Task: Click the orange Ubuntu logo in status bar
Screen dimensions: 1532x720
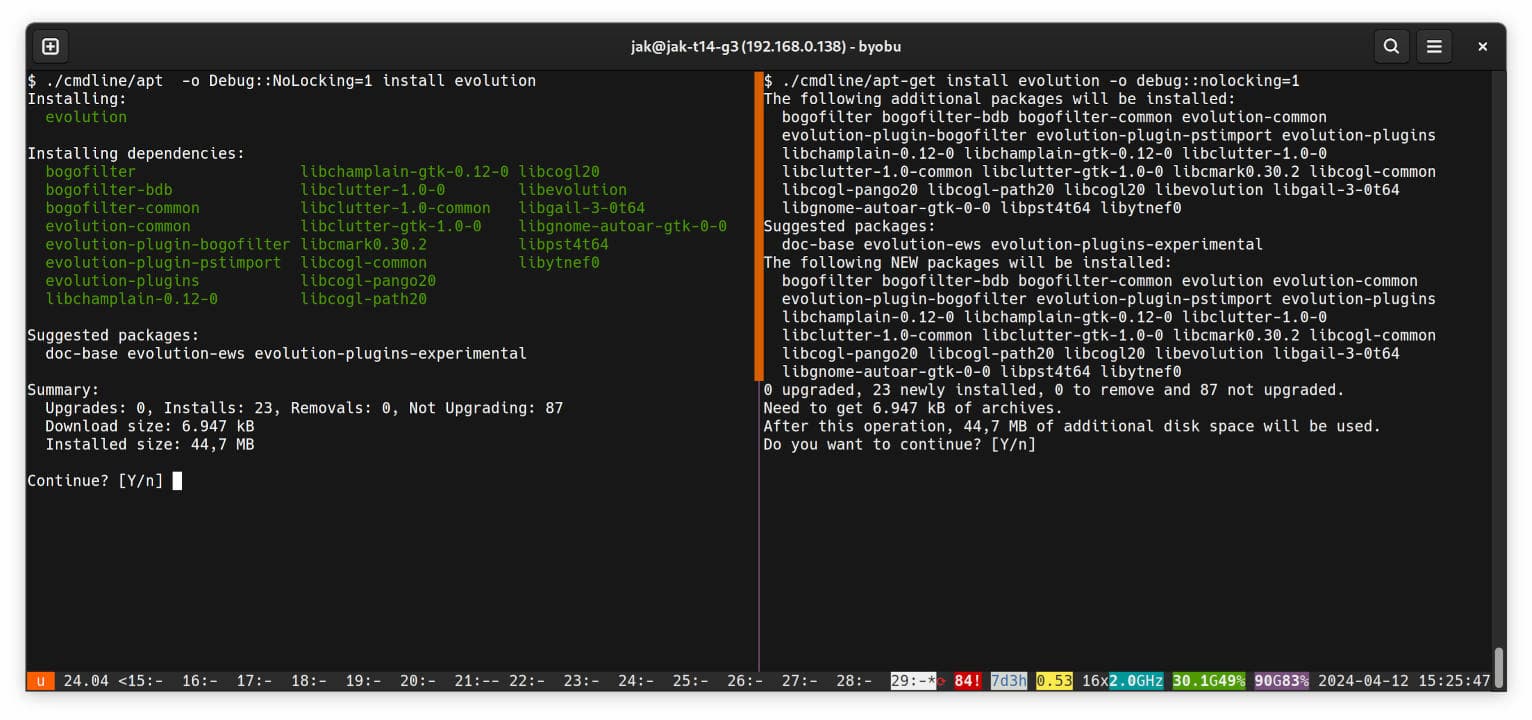Action: tap(40, 681)
